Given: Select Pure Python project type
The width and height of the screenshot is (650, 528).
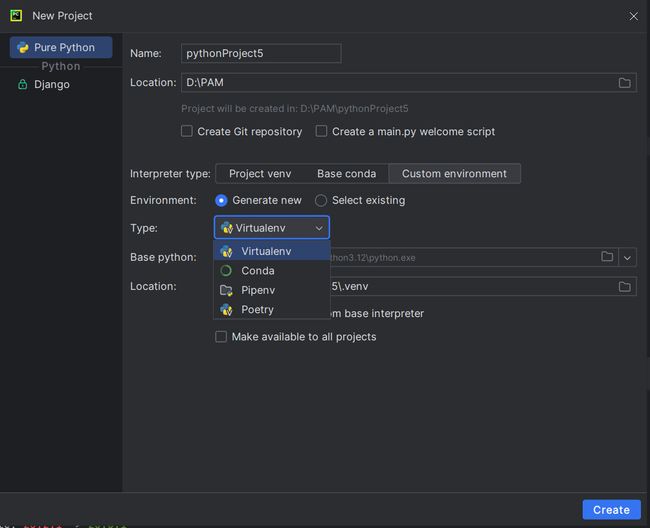Looking at the screenshot, I should pos(61,47).
